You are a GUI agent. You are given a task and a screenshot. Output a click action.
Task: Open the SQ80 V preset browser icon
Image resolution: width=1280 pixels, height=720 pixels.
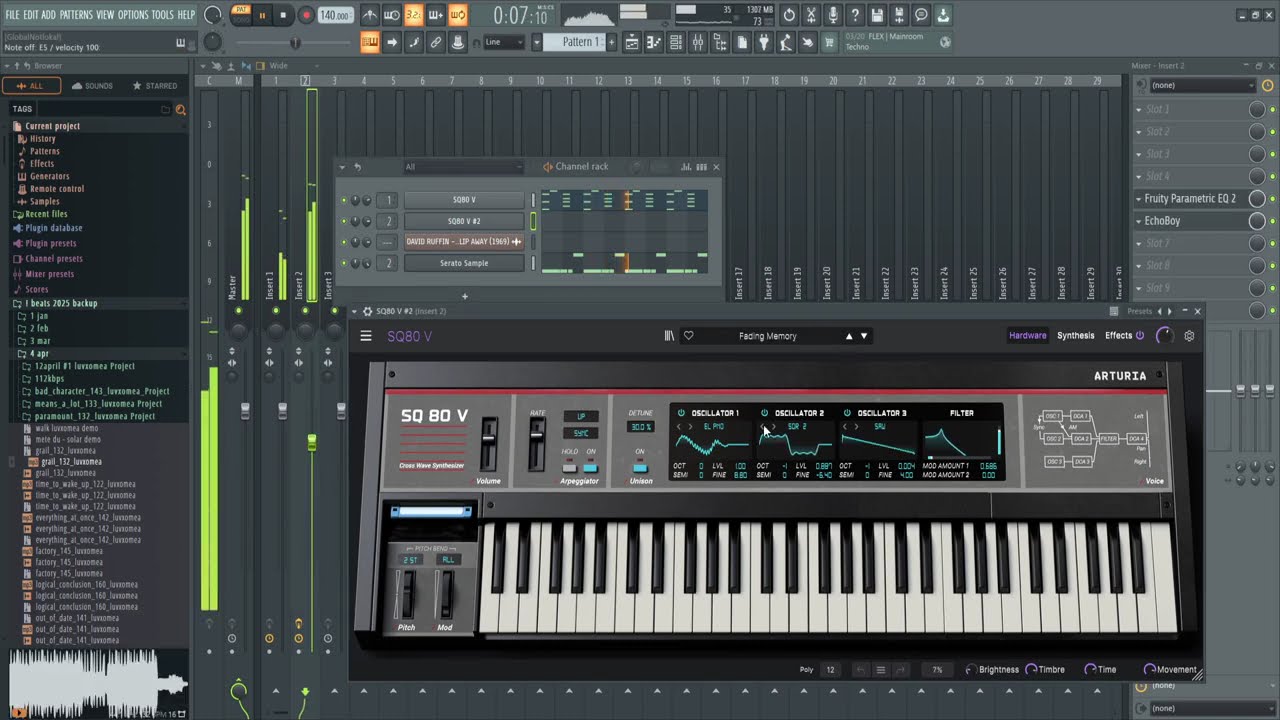[669, 336]
